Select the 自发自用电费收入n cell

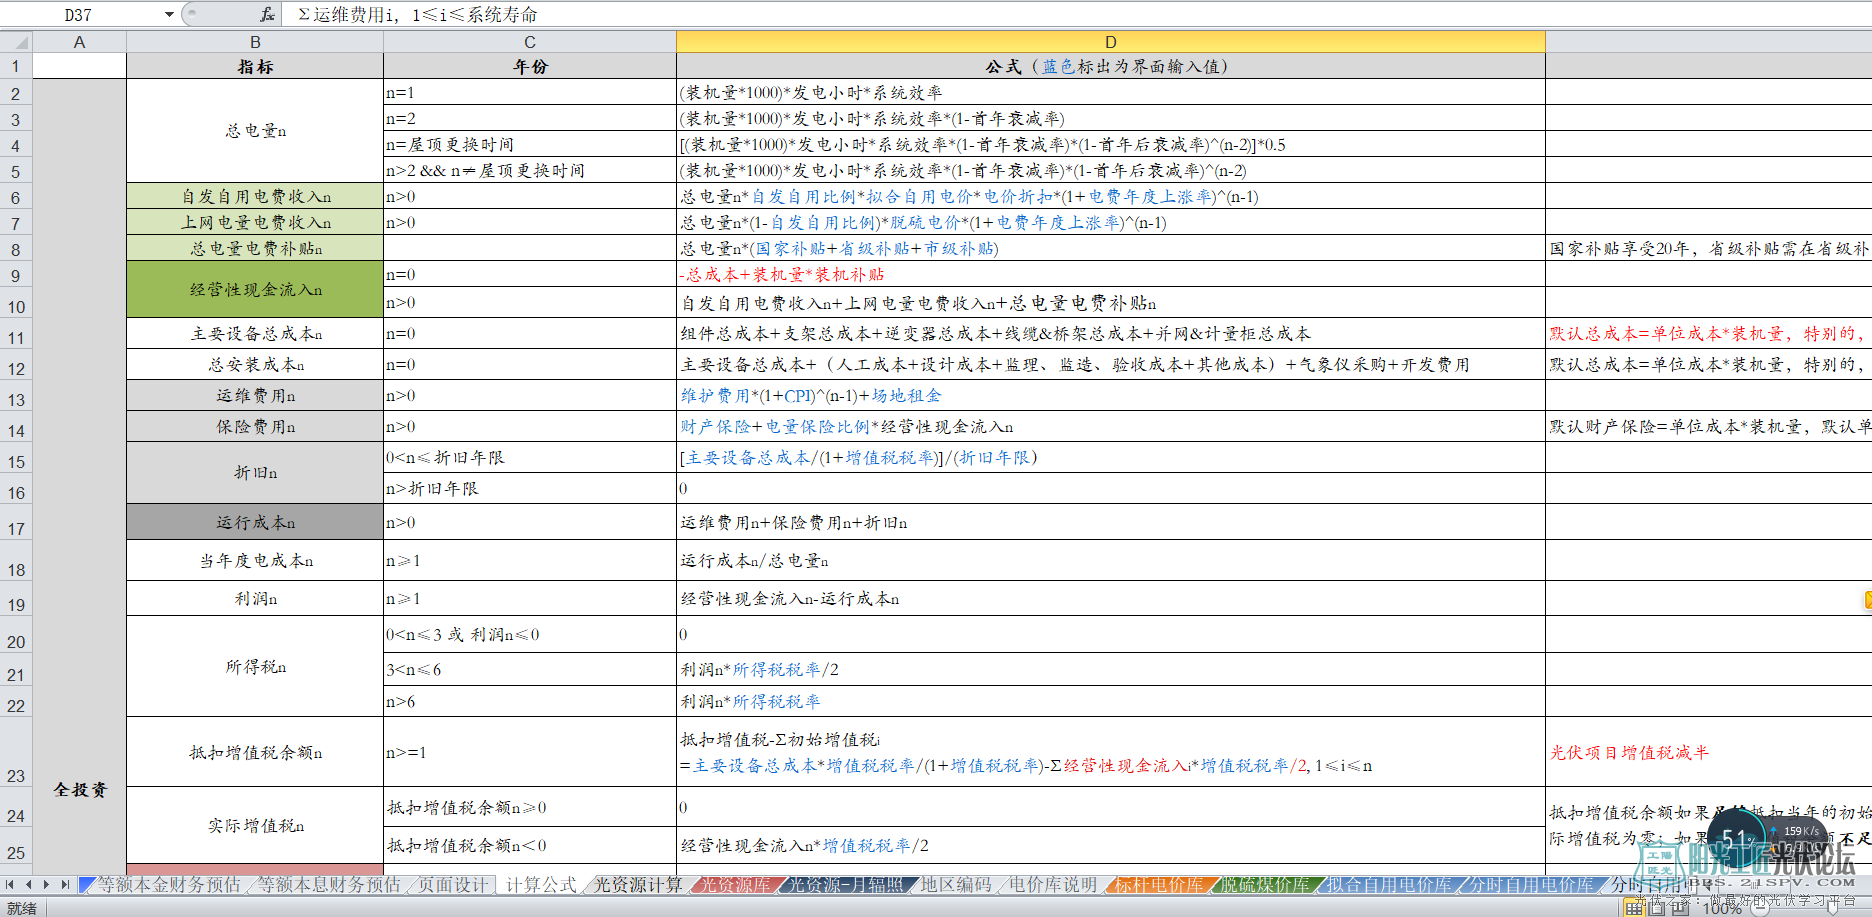click(255, 196)
